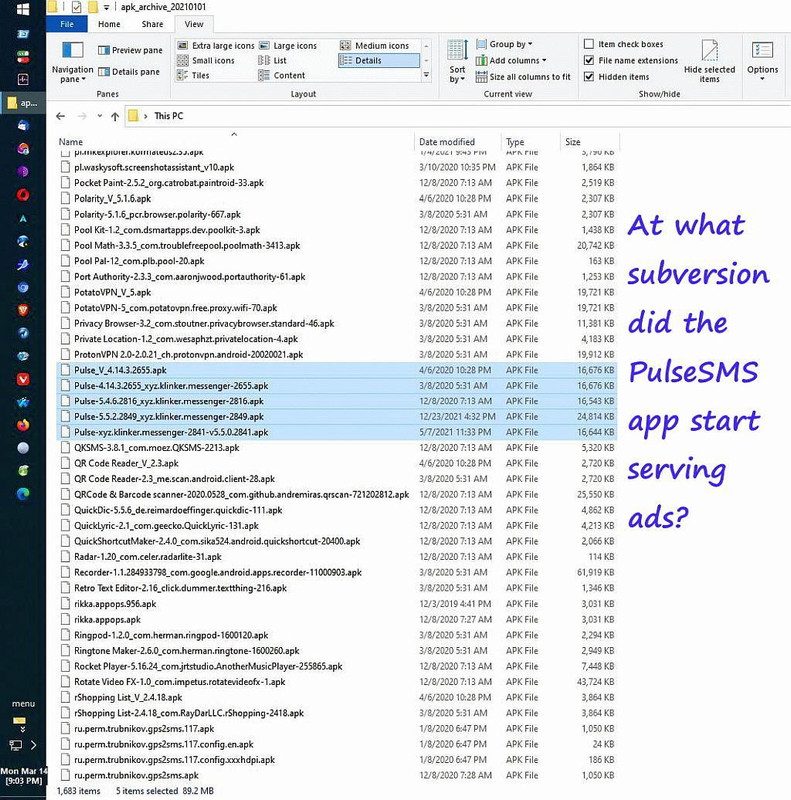Open the Group by dropdown
This screenshot has height=800, width=791.
504,44
